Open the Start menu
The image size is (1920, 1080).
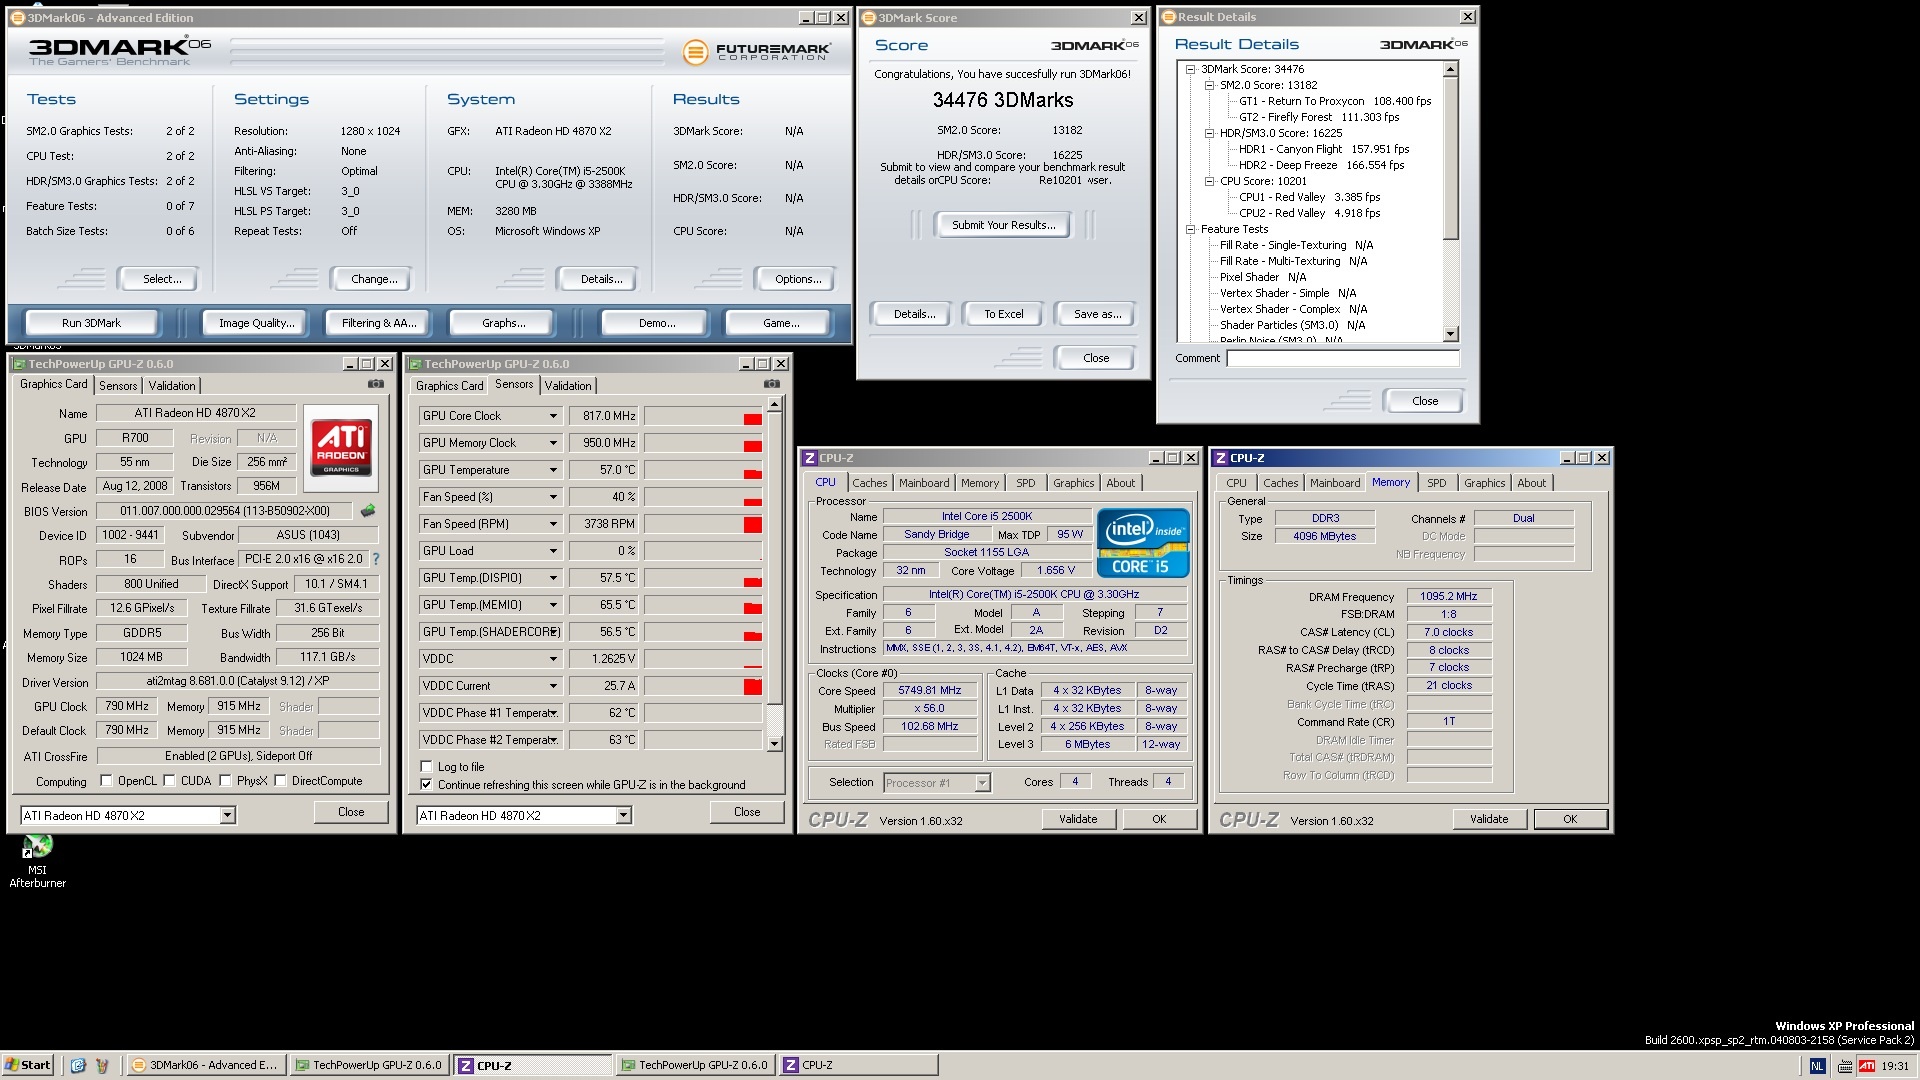click(27, 1065)
